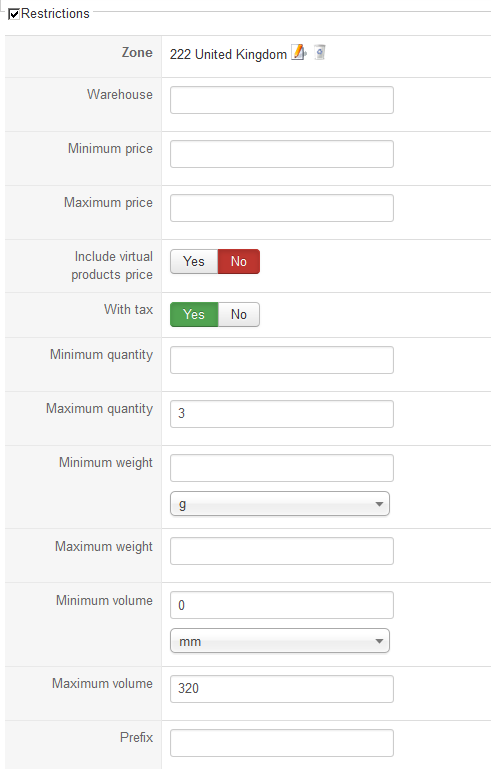Click the Maximum weight input field
The width and height of the screenshot is (491, 769).
282,551
